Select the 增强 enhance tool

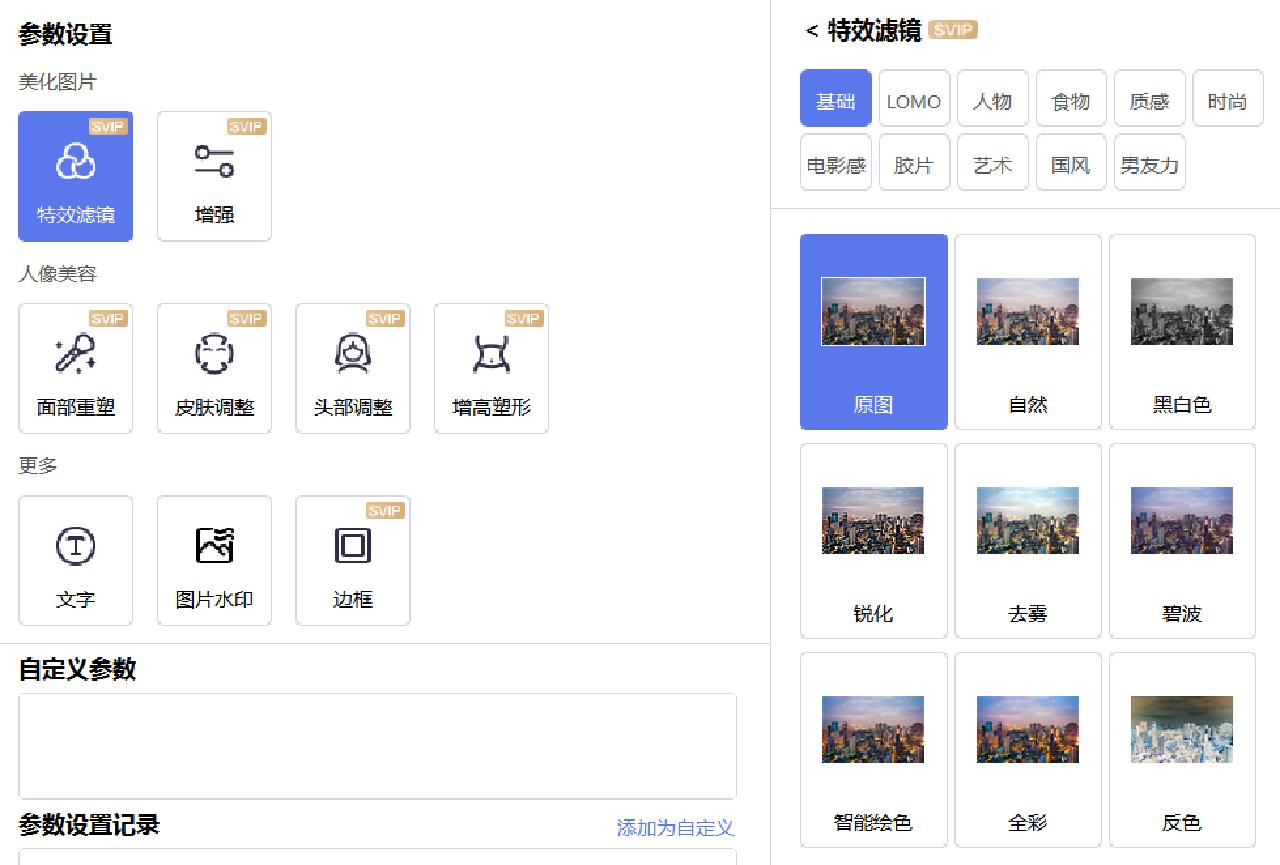tap(214, 176)
